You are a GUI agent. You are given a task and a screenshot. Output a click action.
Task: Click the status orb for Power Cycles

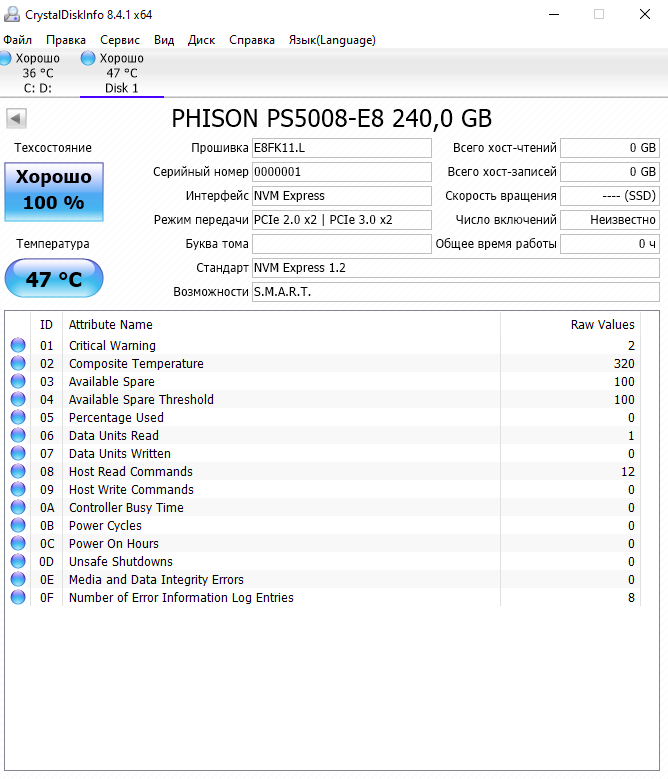(x=18, y=525)
